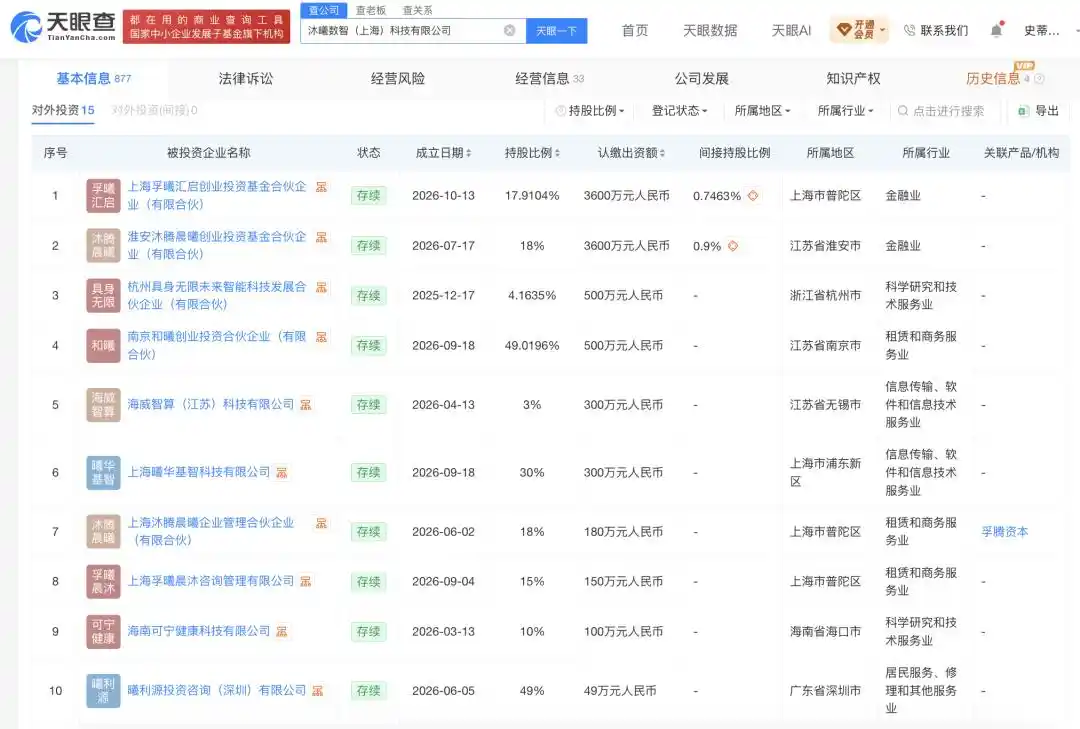
Task: Open equity chart icon for 南京和曦创业
Action: (x=321, y=337)
